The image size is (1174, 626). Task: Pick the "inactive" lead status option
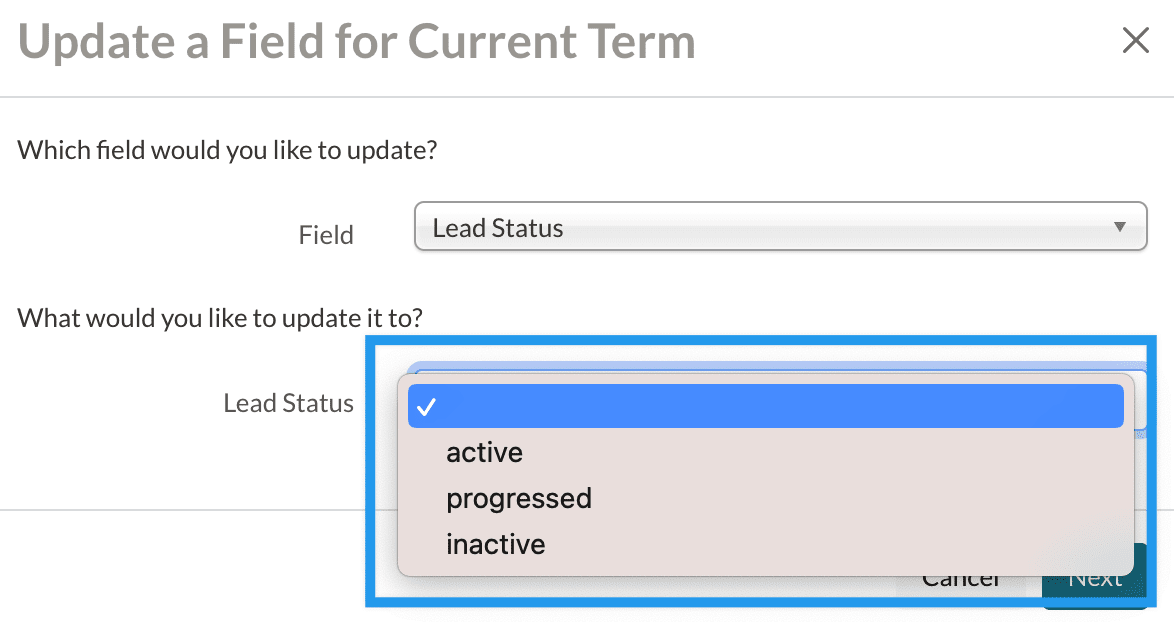point(495,545)
